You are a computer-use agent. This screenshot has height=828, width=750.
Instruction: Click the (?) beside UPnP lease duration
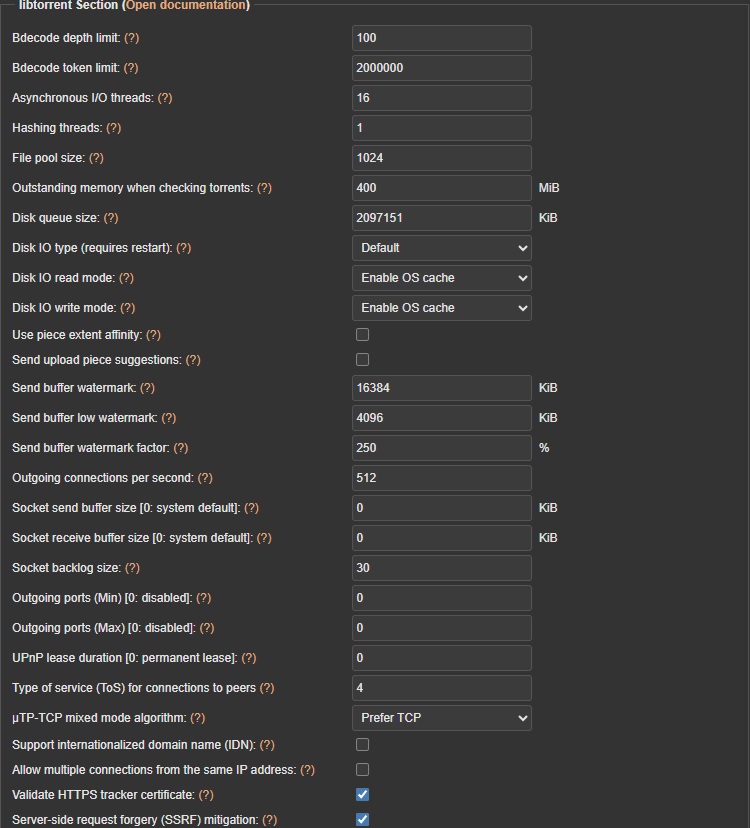click(249, 658)
